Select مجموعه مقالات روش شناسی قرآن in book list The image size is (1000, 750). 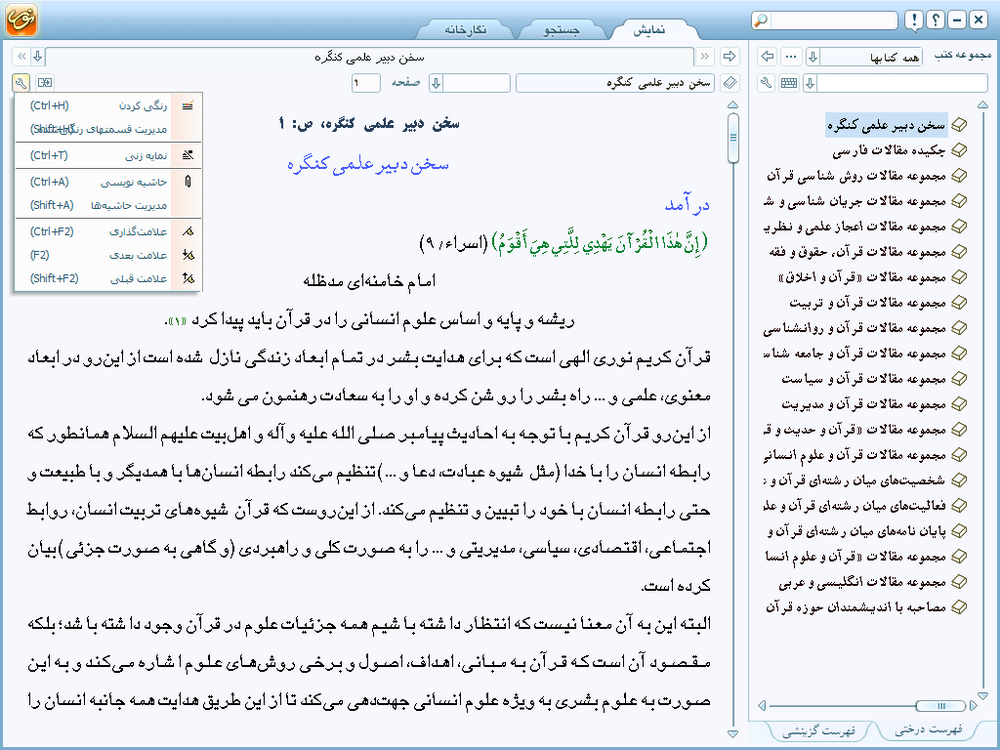coord(857,175)
